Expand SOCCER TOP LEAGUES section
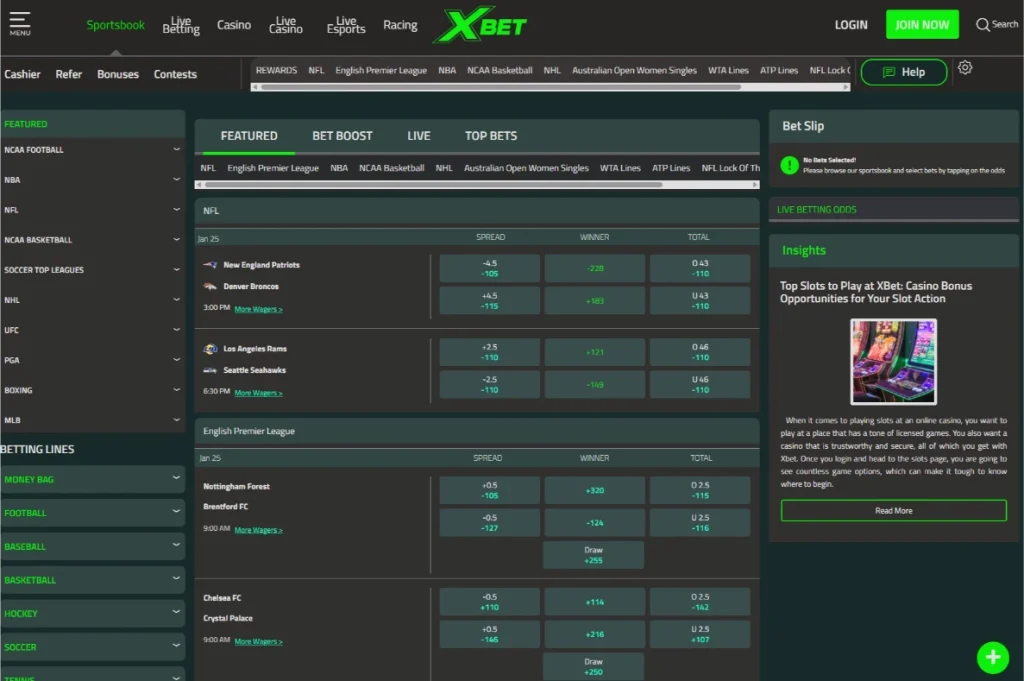Screen dimensions: 1024x681 (x=93, y=270)
